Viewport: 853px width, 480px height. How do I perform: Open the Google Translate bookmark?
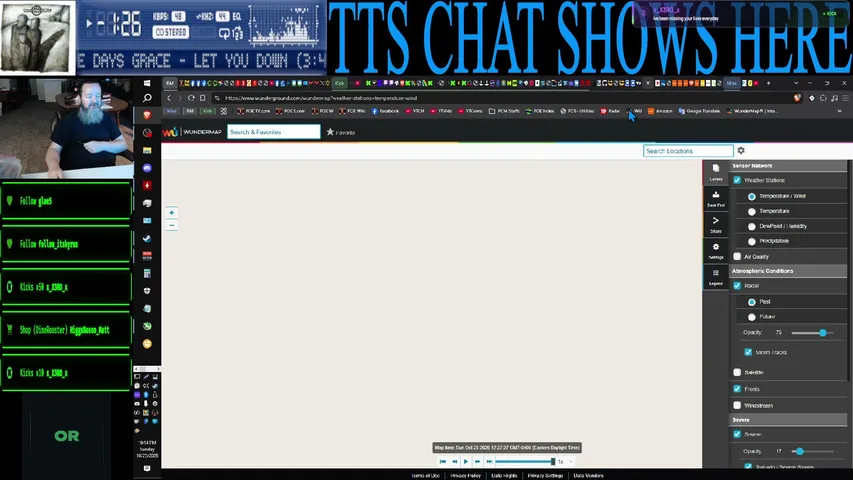[699, 111]
